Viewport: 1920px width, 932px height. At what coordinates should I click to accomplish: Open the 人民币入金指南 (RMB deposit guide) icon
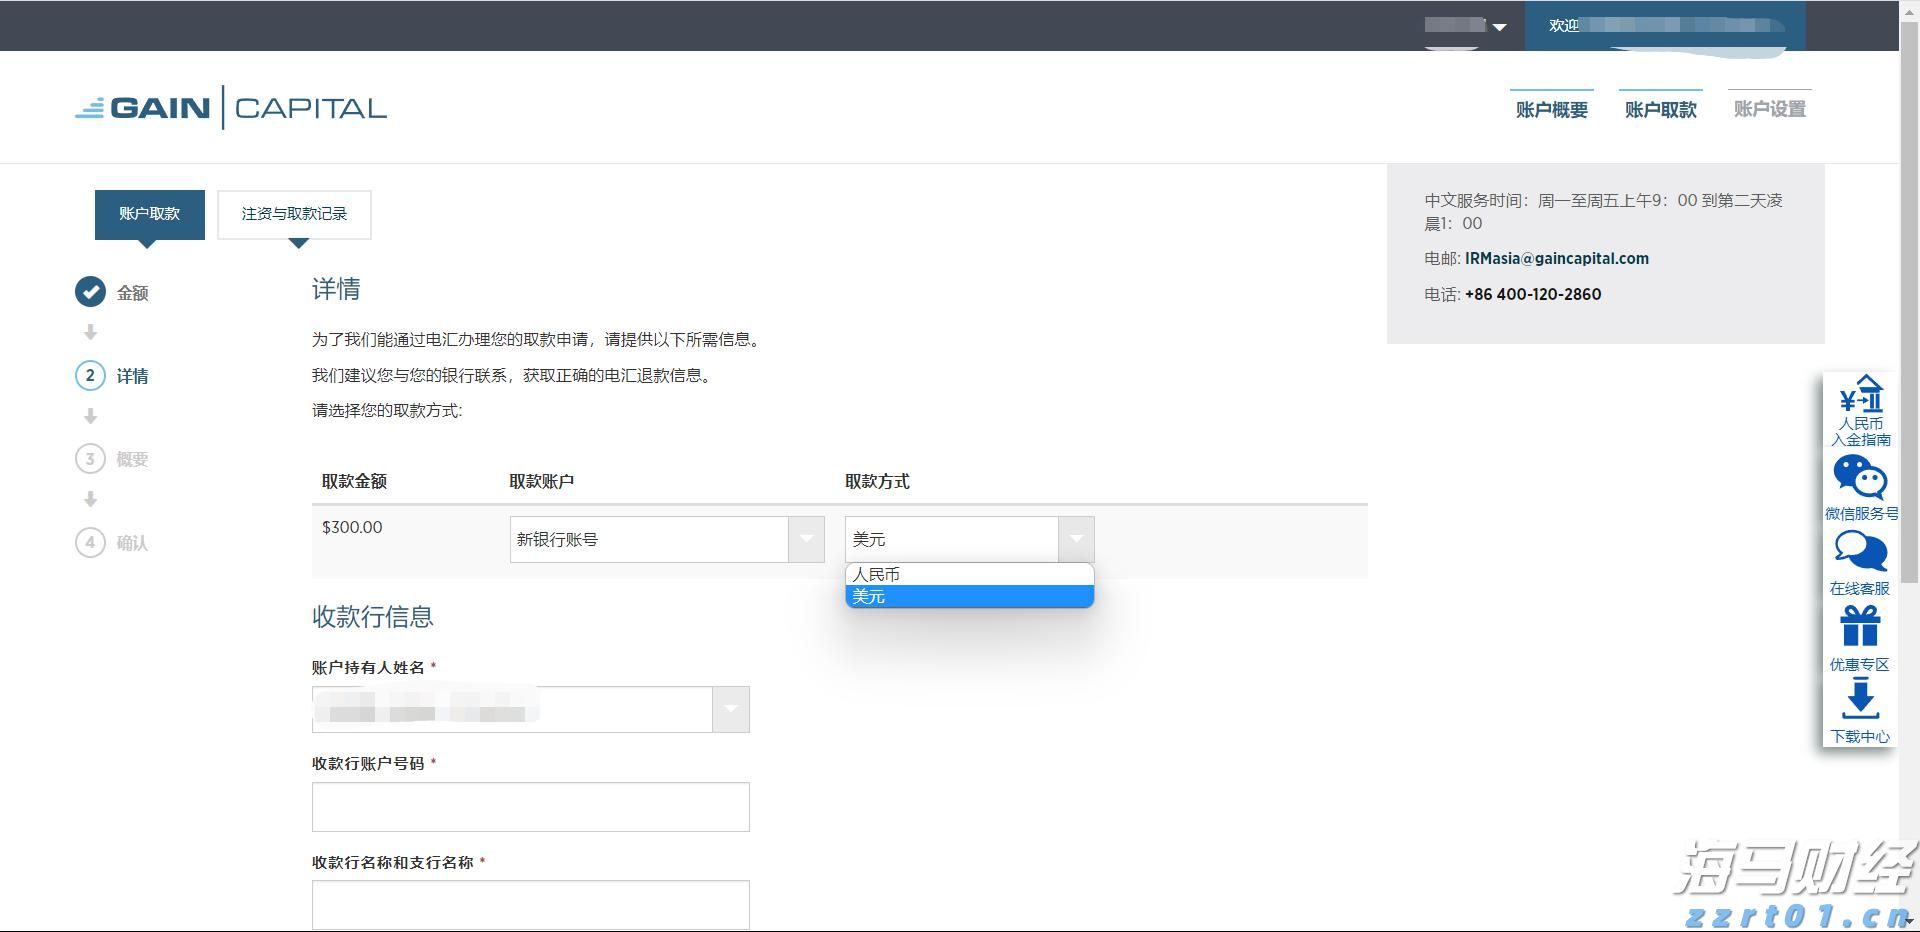coord(1858,408)
